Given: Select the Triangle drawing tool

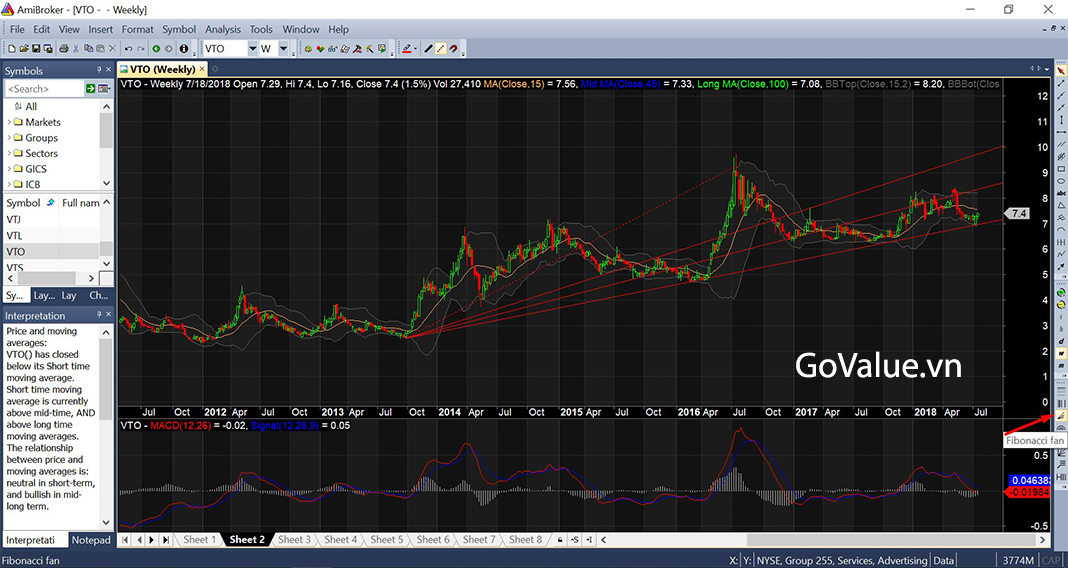Looking at the screenshot, I should point(1061,205).
